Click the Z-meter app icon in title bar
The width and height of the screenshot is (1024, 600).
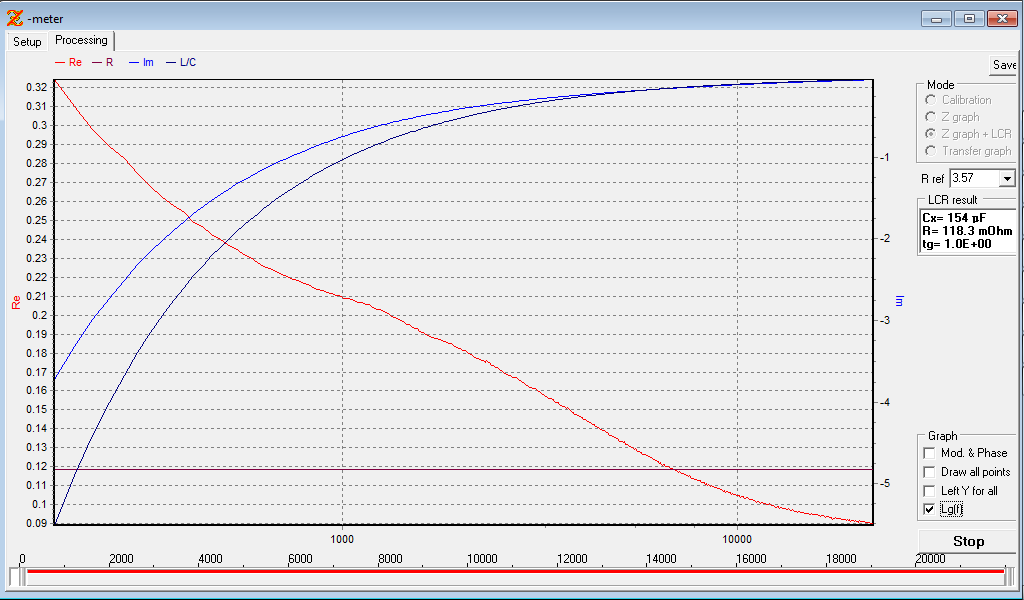[15, 17]
